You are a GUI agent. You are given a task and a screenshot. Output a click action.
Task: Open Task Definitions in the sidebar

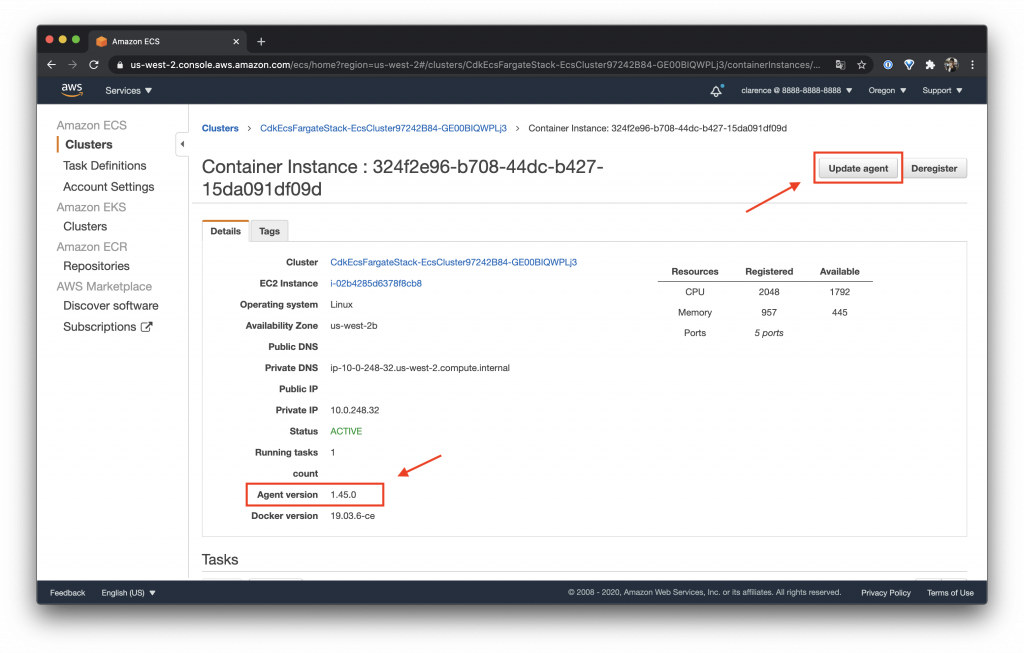[x=104, y=166]
